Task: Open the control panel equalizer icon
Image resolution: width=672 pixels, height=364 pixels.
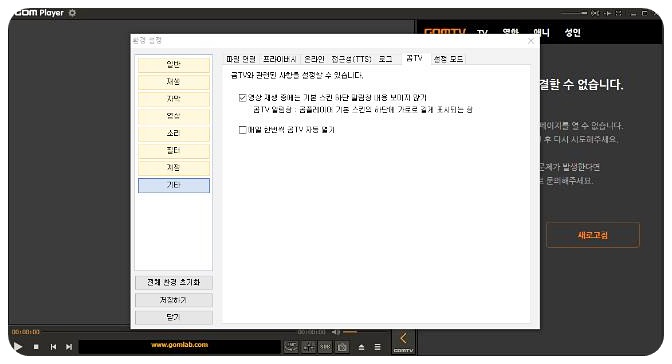Action: 309,347
